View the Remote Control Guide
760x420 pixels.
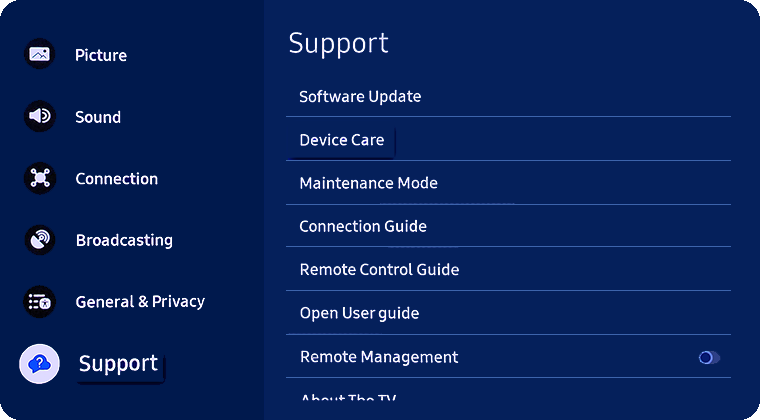379,270
